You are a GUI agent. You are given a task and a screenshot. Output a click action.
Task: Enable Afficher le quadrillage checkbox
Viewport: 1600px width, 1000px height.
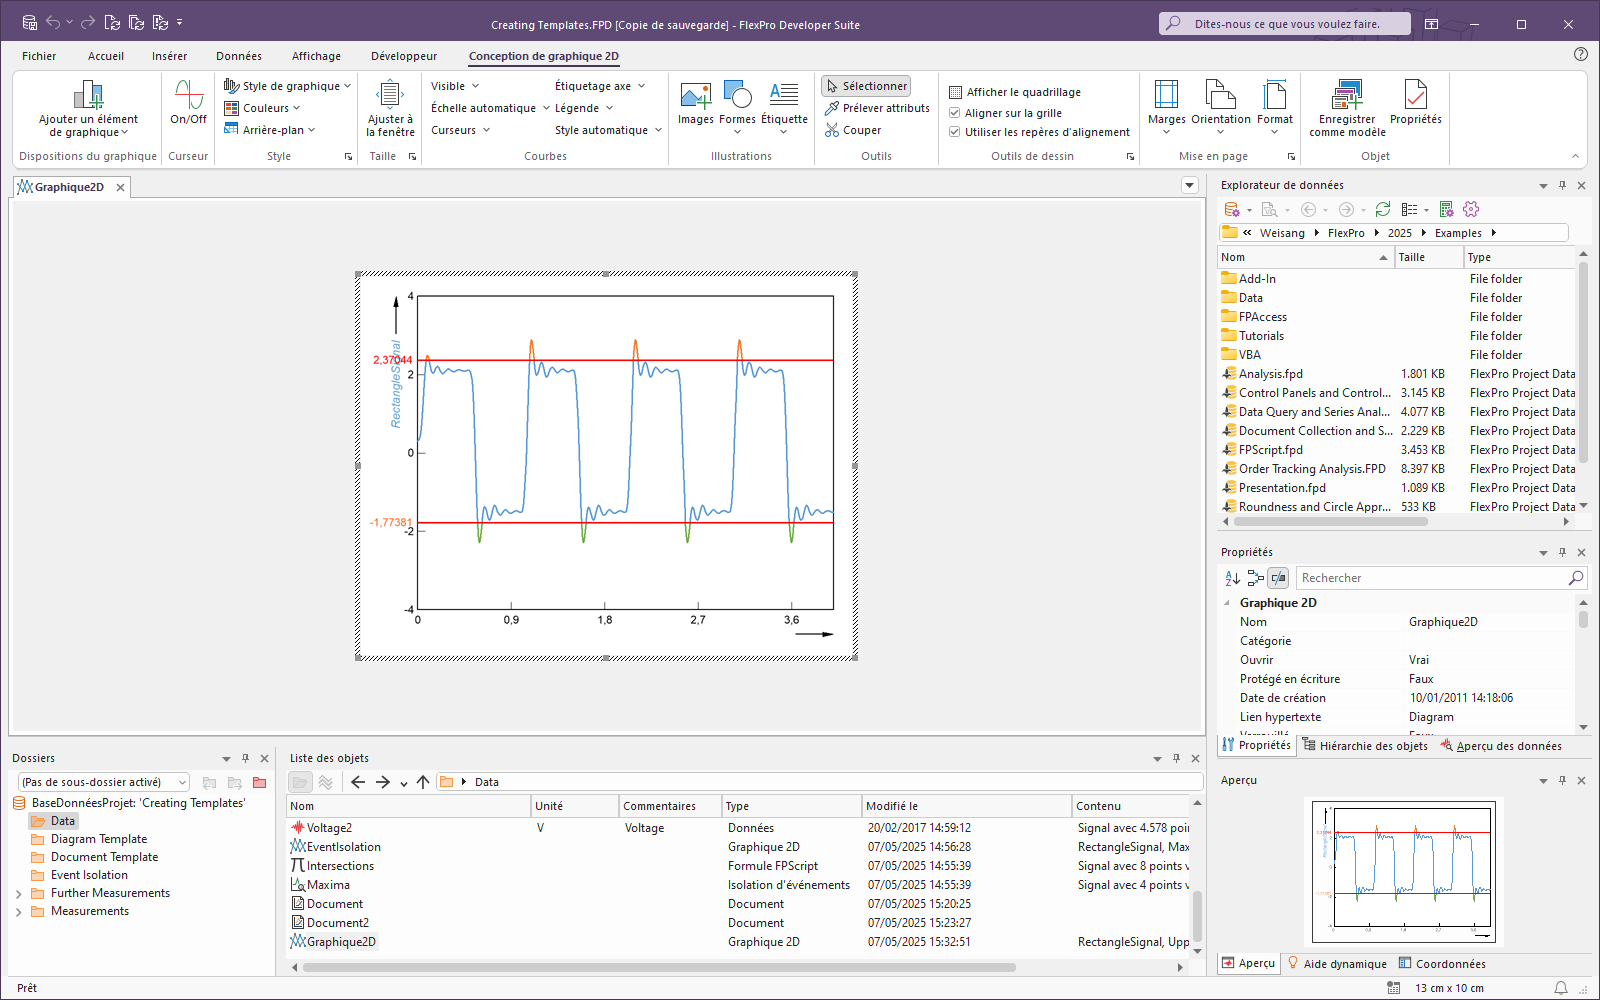[955, 92]
